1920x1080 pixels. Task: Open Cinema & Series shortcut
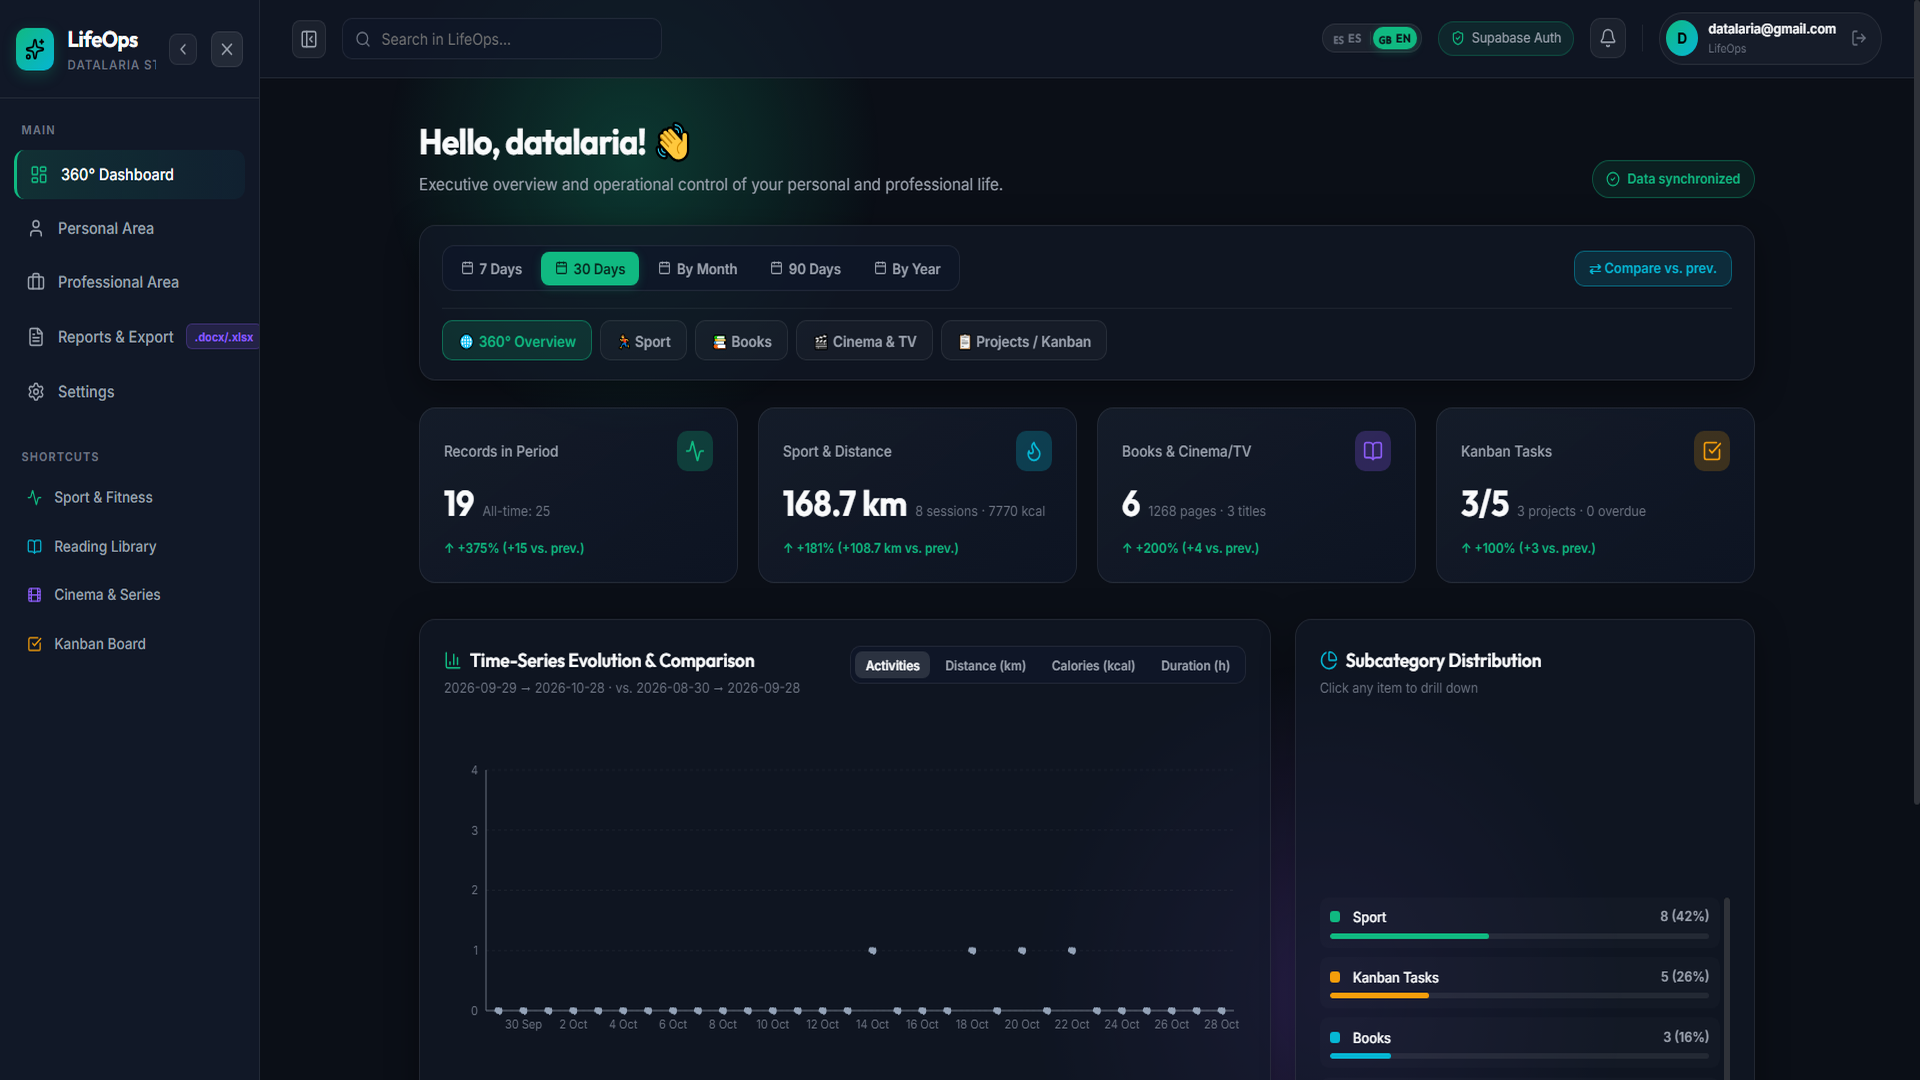[x=130, y=595]
